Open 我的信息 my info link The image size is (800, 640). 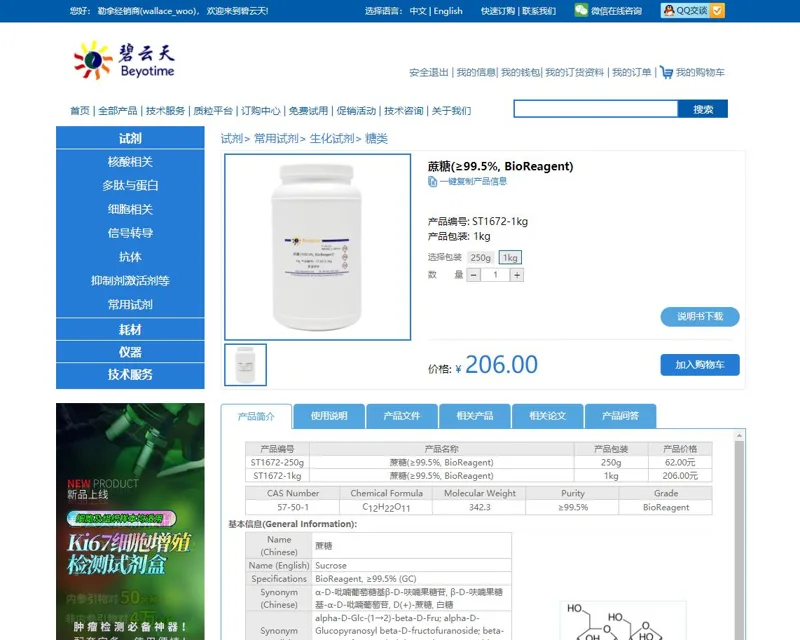pos(476,72)
